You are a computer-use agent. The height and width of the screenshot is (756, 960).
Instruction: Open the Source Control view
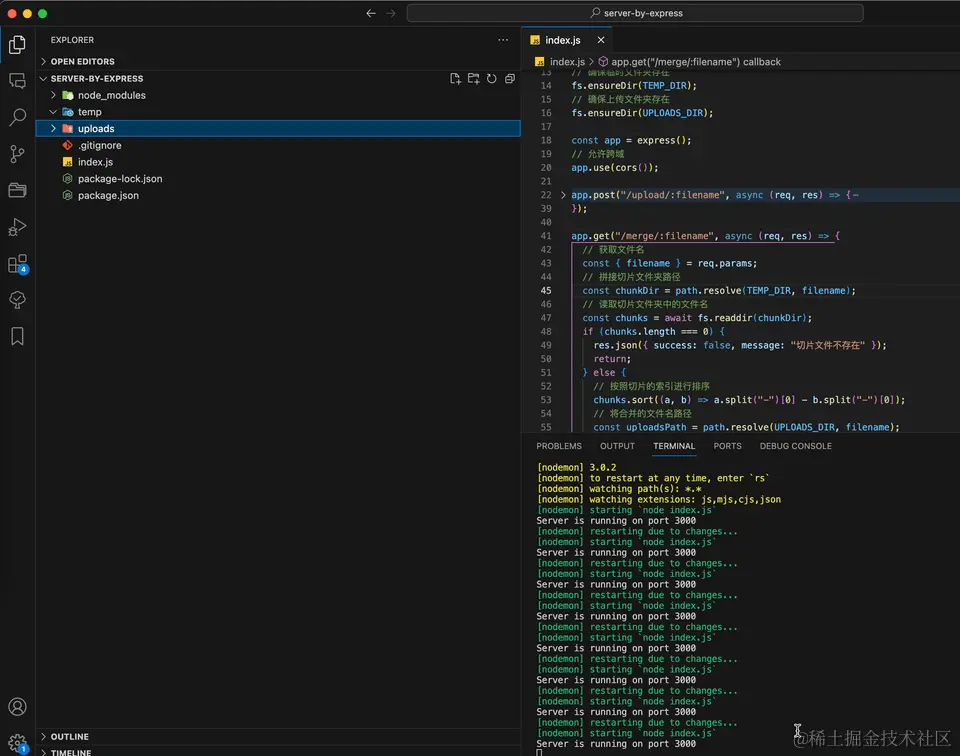[x=17, y=154]
